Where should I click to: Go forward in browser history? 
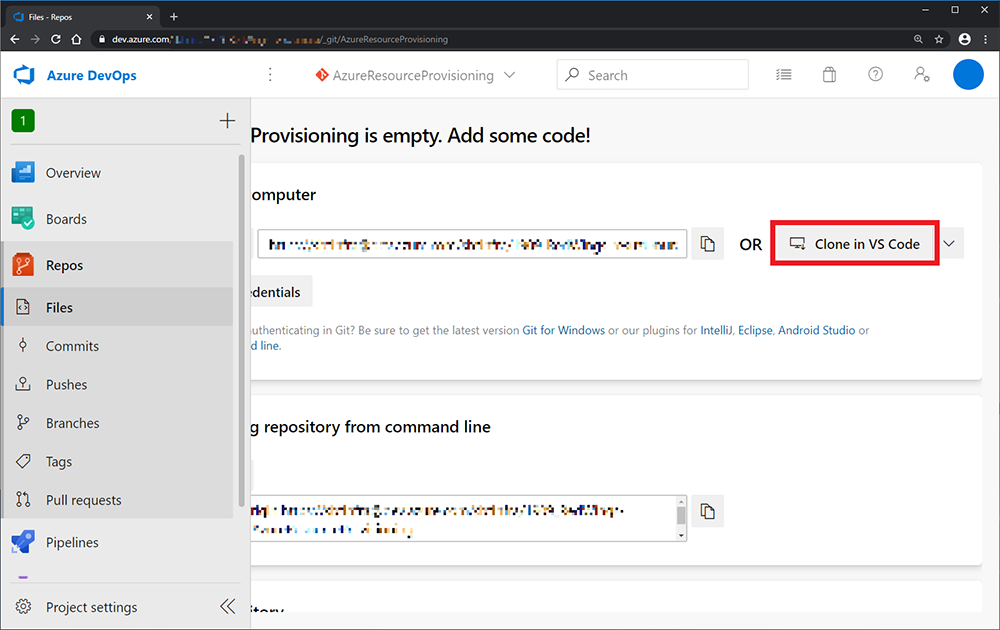[x=35, y=40]
